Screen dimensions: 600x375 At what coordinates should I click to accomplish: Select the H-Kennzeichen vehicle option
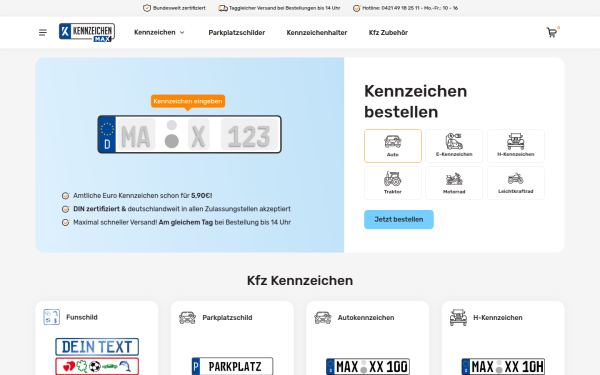(x=515, y=146)
